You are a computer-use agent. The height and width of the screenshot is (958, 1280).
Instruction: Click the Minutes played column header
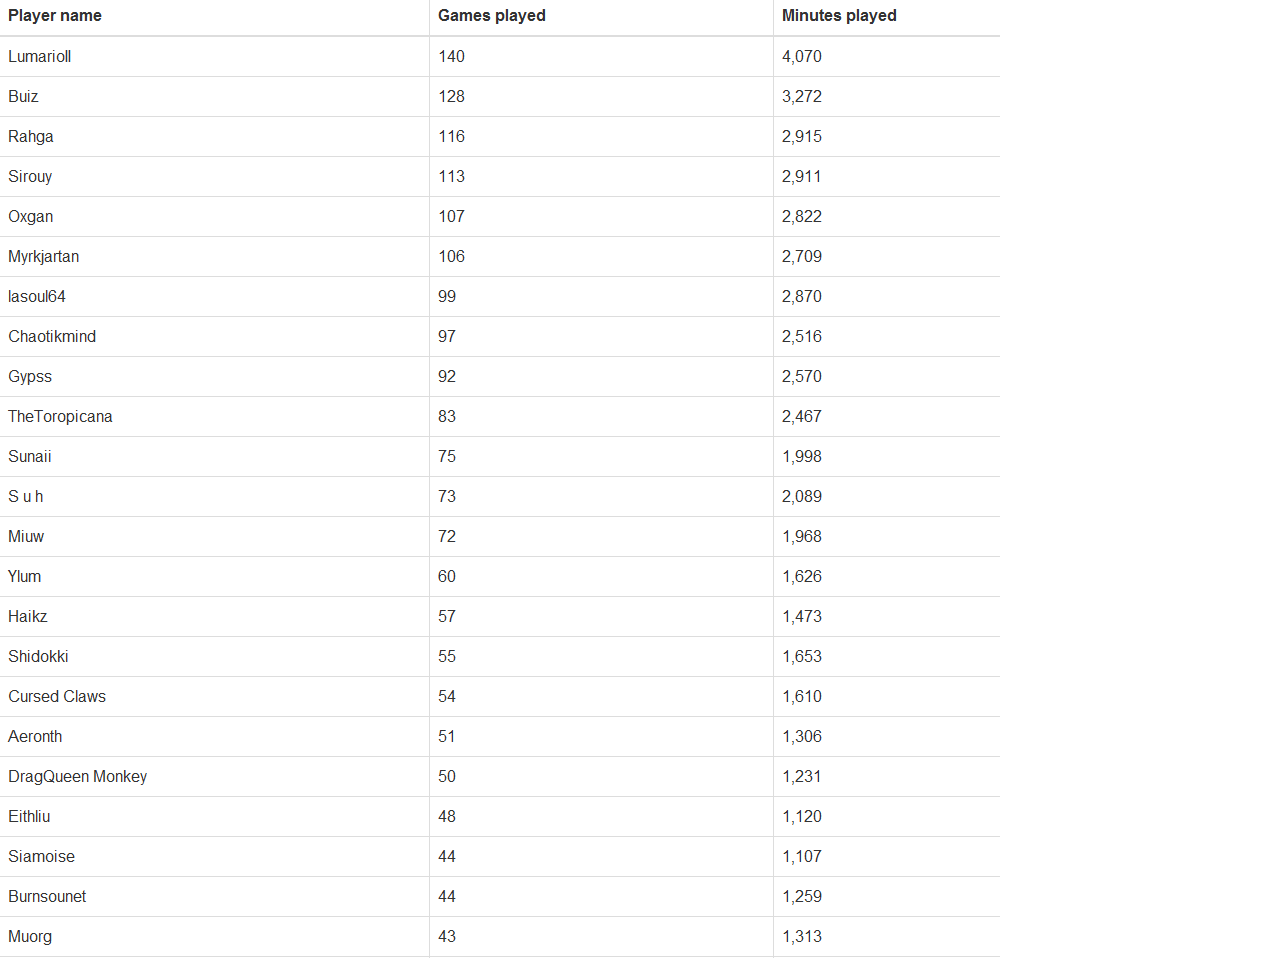839,16
